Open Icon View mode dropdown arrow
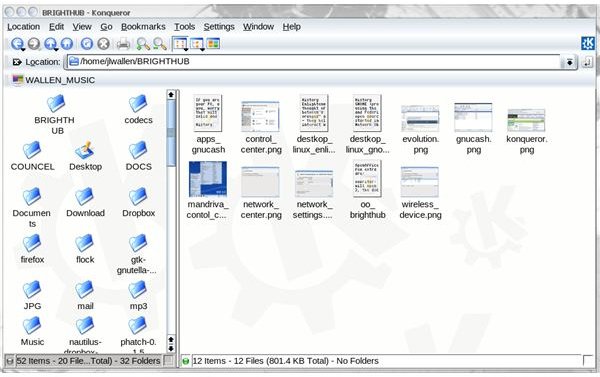The width and height of the screenshot is (600, 377). point(186,50)
